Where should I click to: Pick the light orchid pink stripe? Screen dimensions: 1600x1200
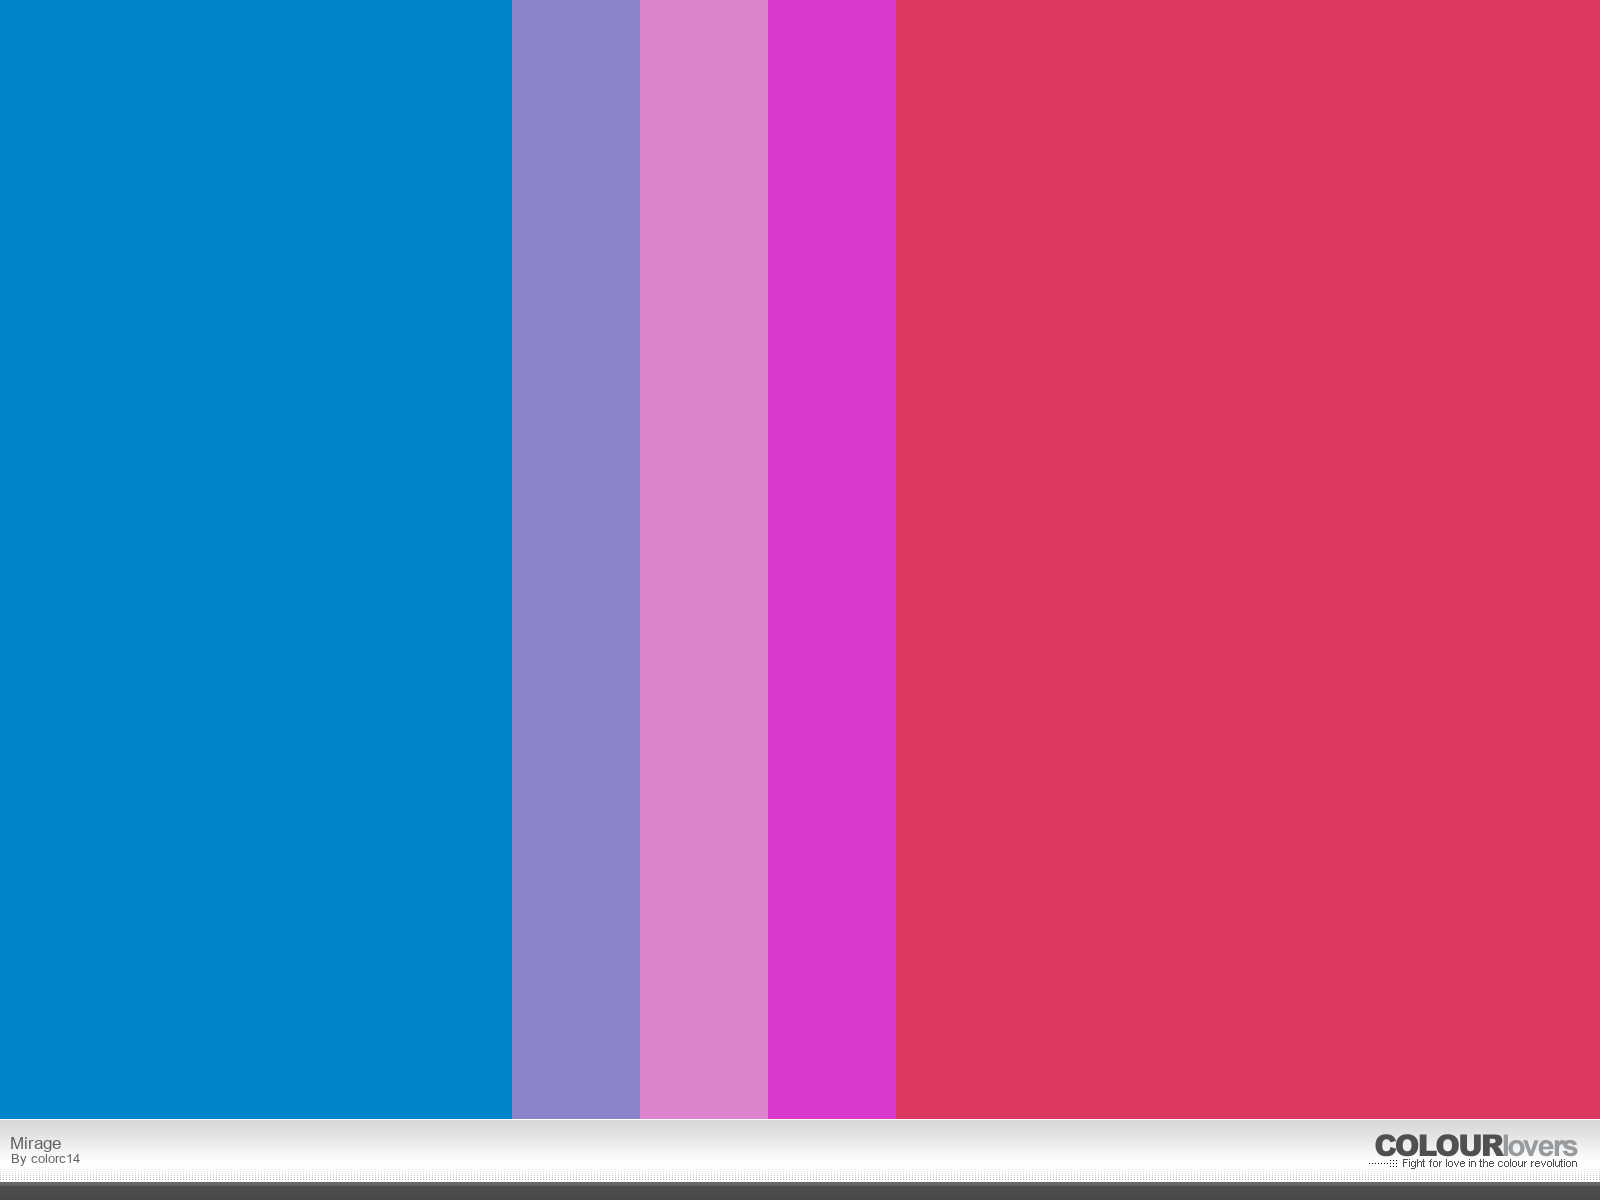point(704,559)
